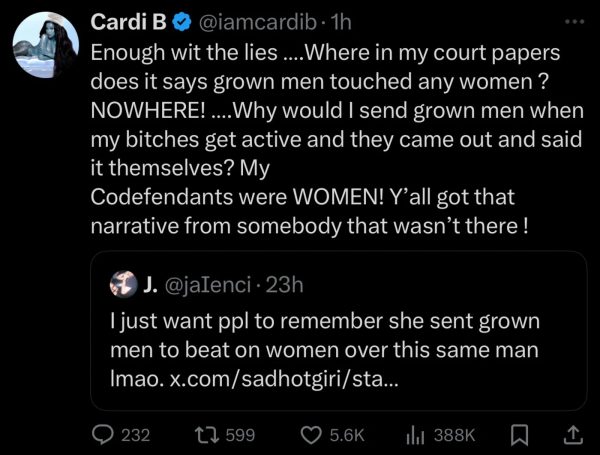Open Cardi B's profile picture
Image resolution: width=600 pixels, height=455 pixels.
coord(43,46)
